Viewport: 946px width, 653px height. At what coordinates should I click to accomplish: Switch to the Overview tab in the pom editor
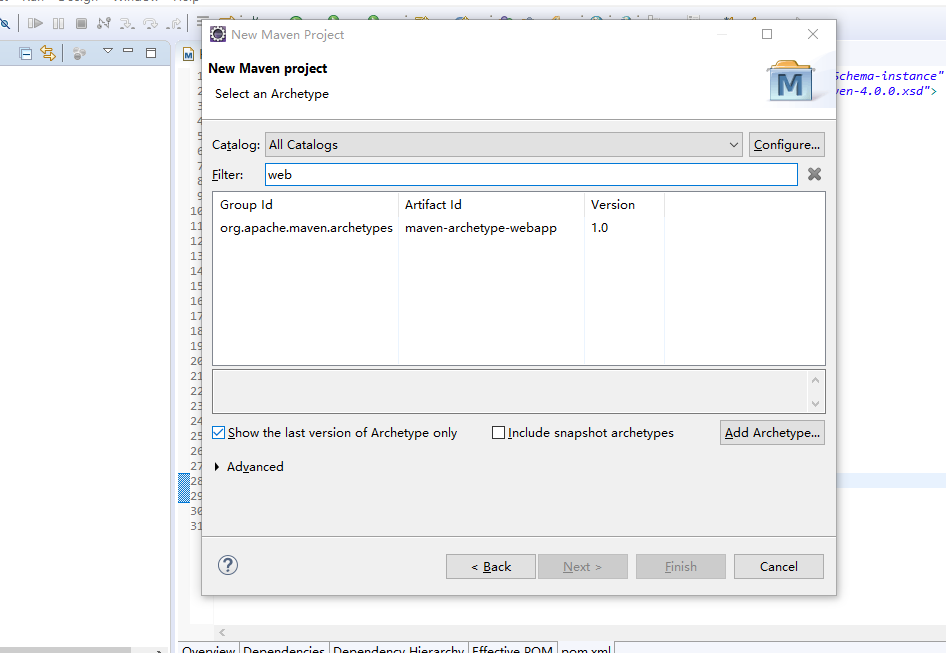tap(209, 649)
